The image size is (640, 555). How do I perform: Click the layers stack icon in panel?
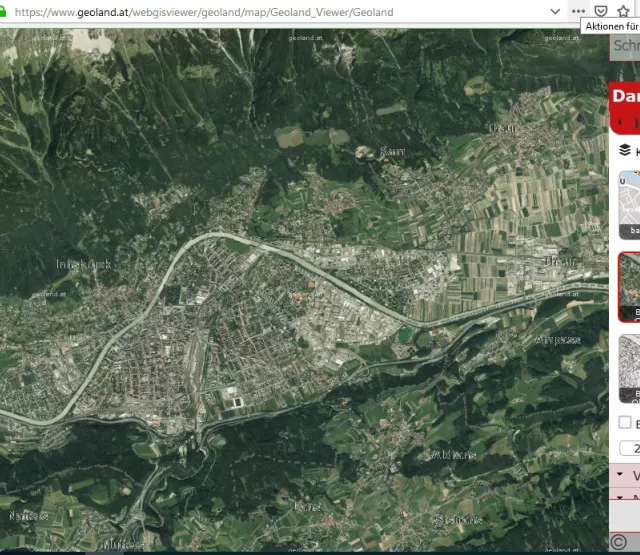(624, 150)
